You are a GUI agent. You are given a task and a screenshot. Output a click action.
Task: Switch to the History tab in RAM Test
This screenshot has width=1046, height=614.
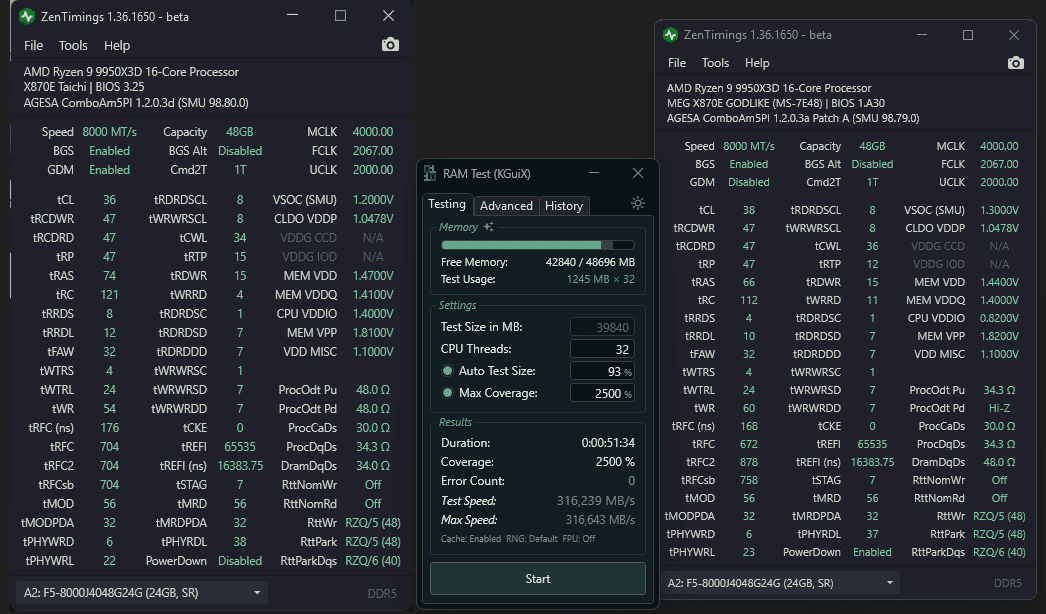[x=564, y=206]
